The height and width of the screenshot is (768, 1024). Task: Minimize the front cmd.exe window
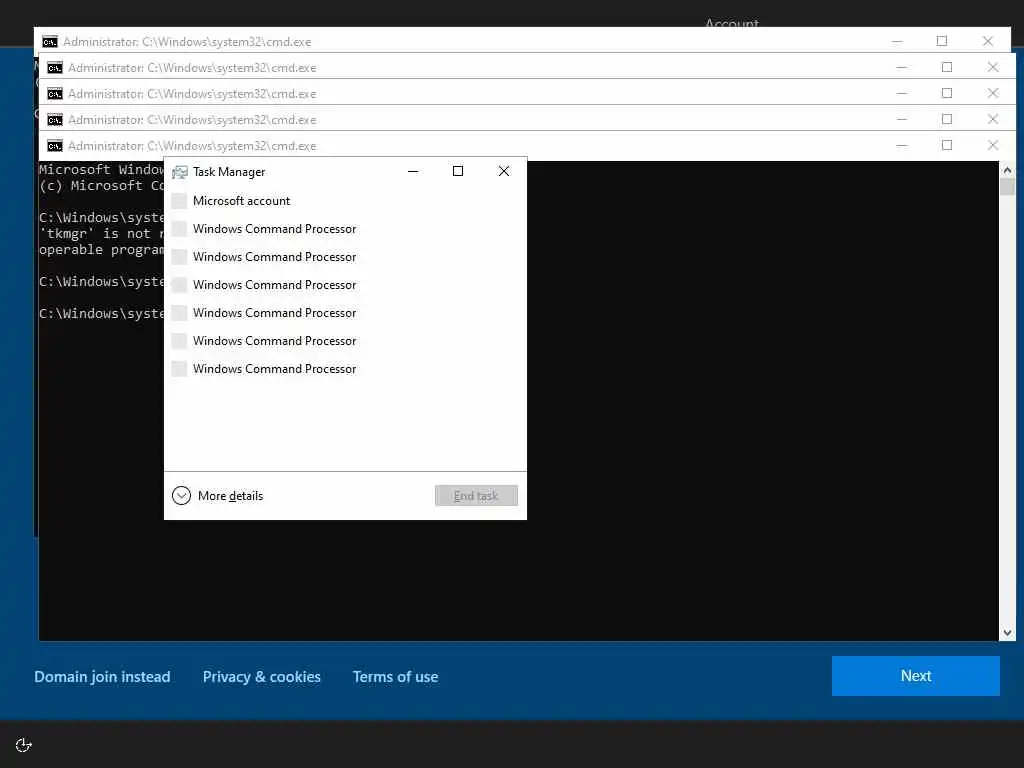(901, 146)
